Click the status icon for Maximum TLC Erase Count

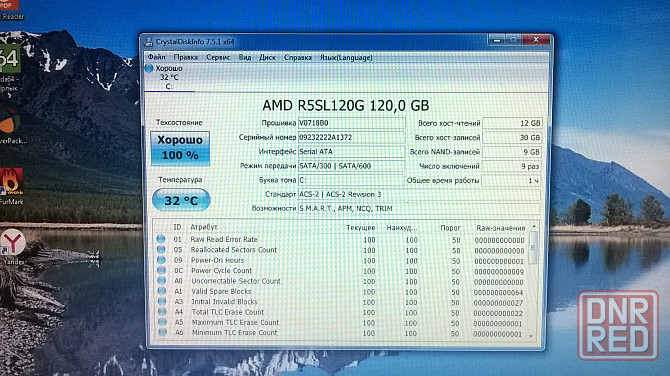[162, 322]
